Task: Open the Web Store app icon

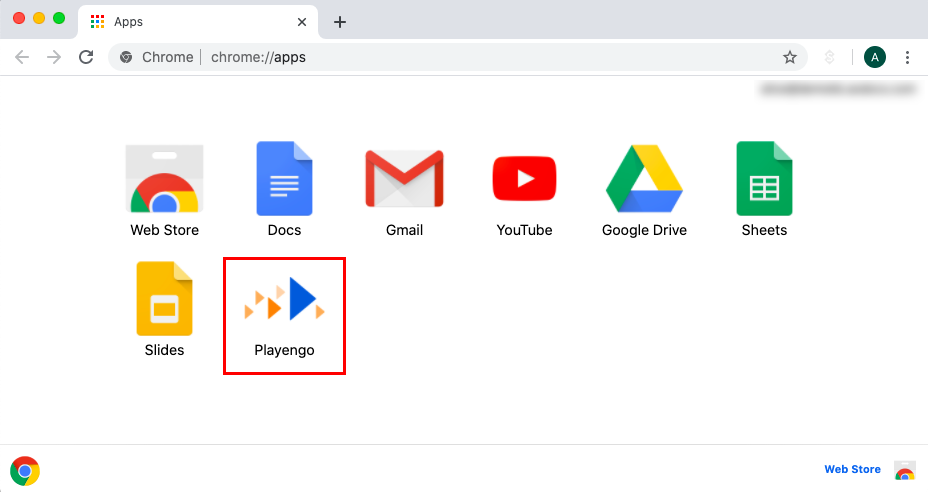Action: point(165,179)
